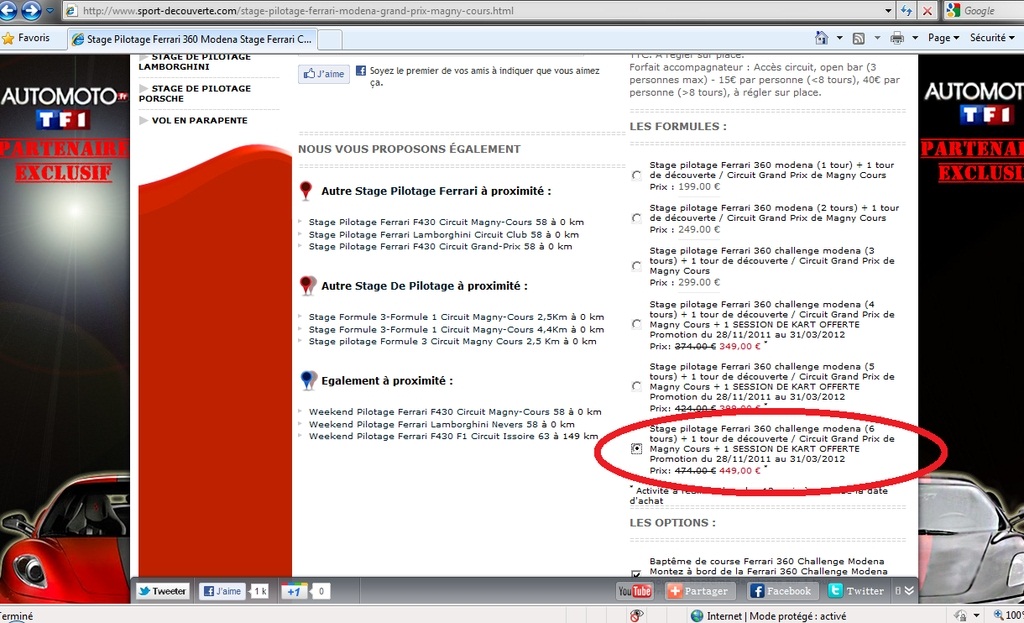Click the RSS feeds icon
Viewport: 1024px width, 623px height.
point(859,38)
